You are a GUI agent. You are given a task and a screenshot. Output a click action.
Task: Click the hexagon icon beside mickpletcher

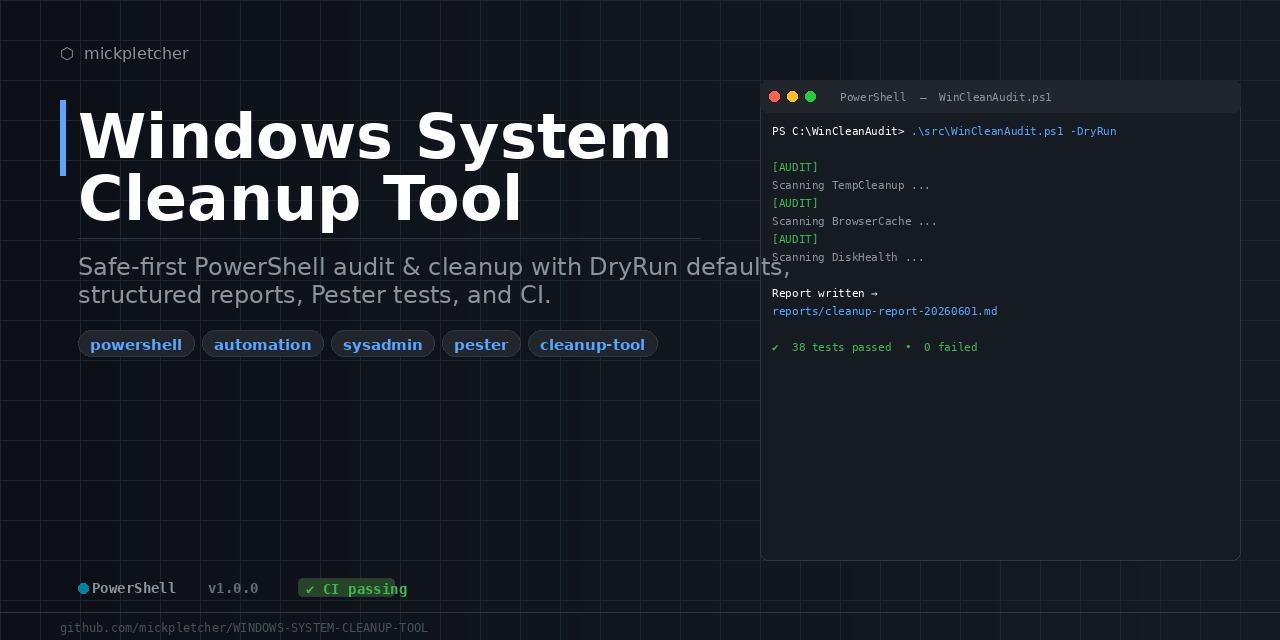point(67,54)
